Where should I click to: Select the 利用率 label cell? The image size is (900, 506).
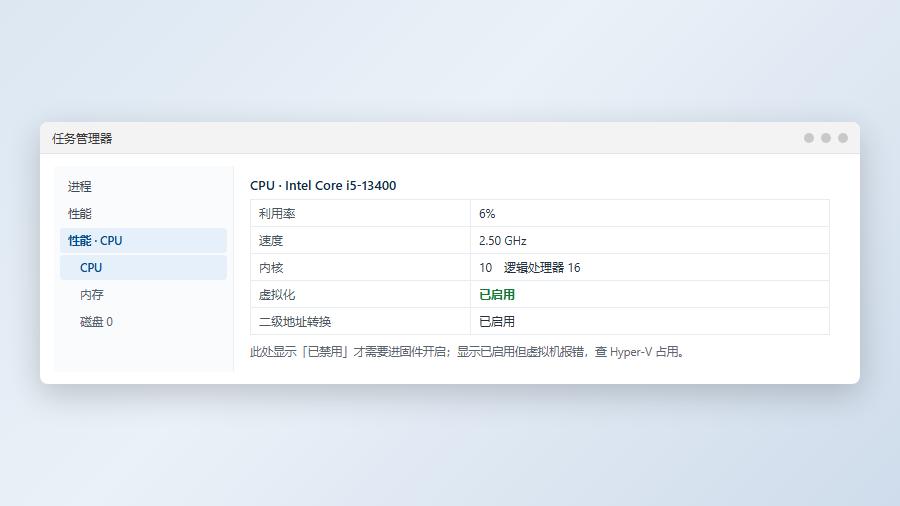(360, 213)
